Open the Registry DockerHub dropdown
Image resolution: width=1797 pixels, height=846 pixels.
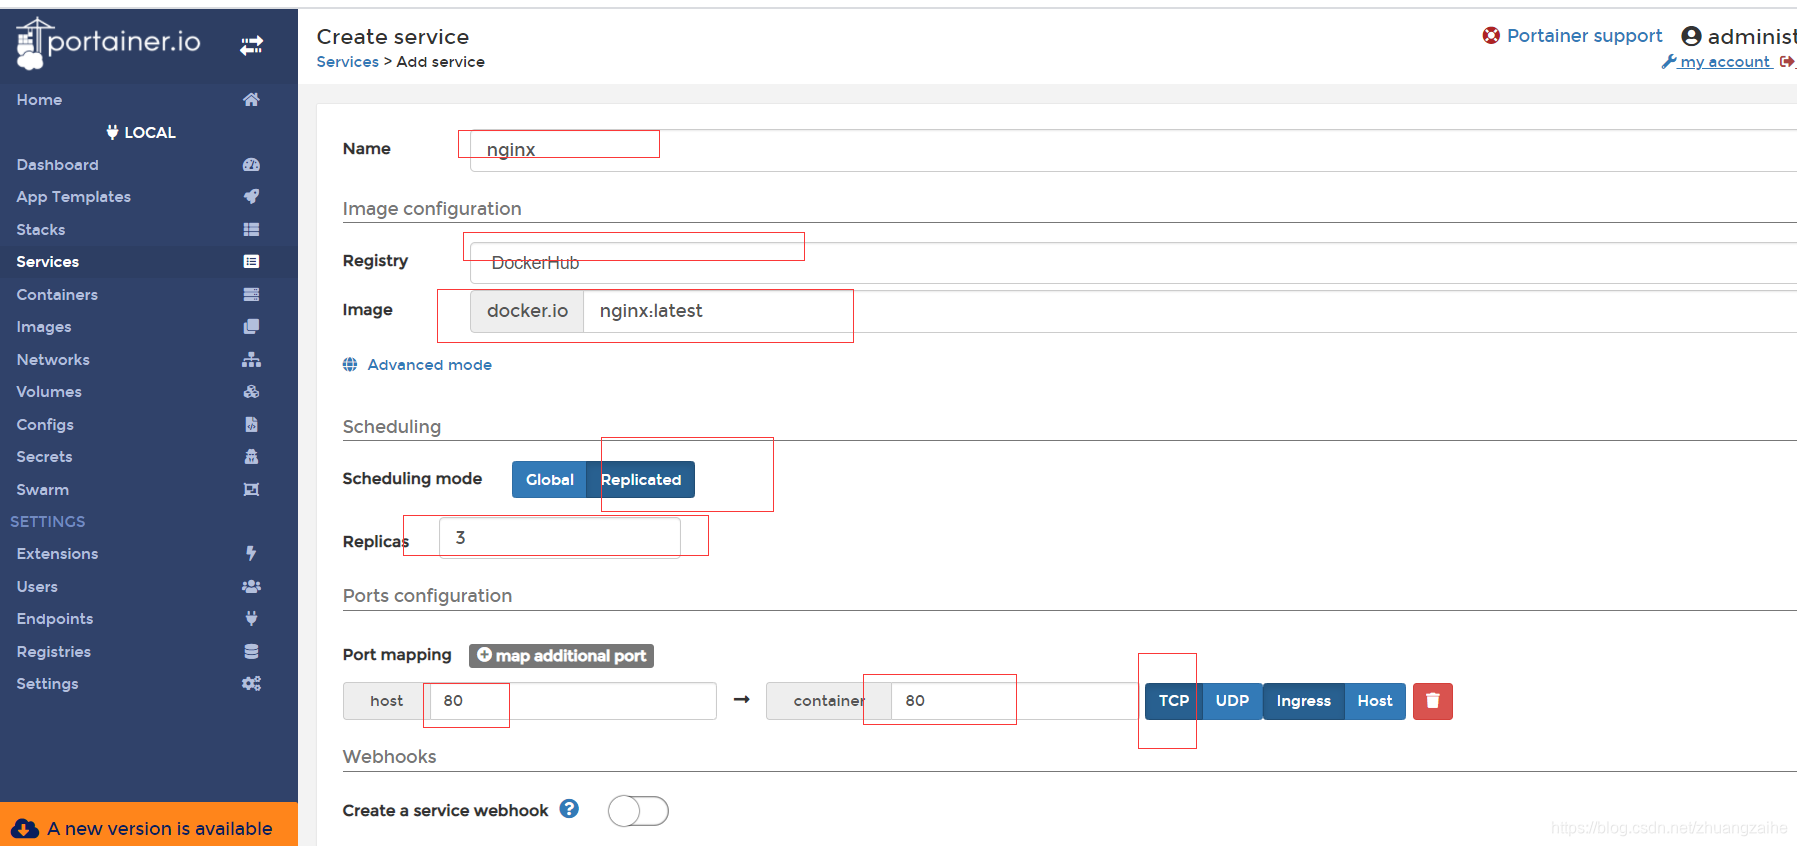point(1133,263)
